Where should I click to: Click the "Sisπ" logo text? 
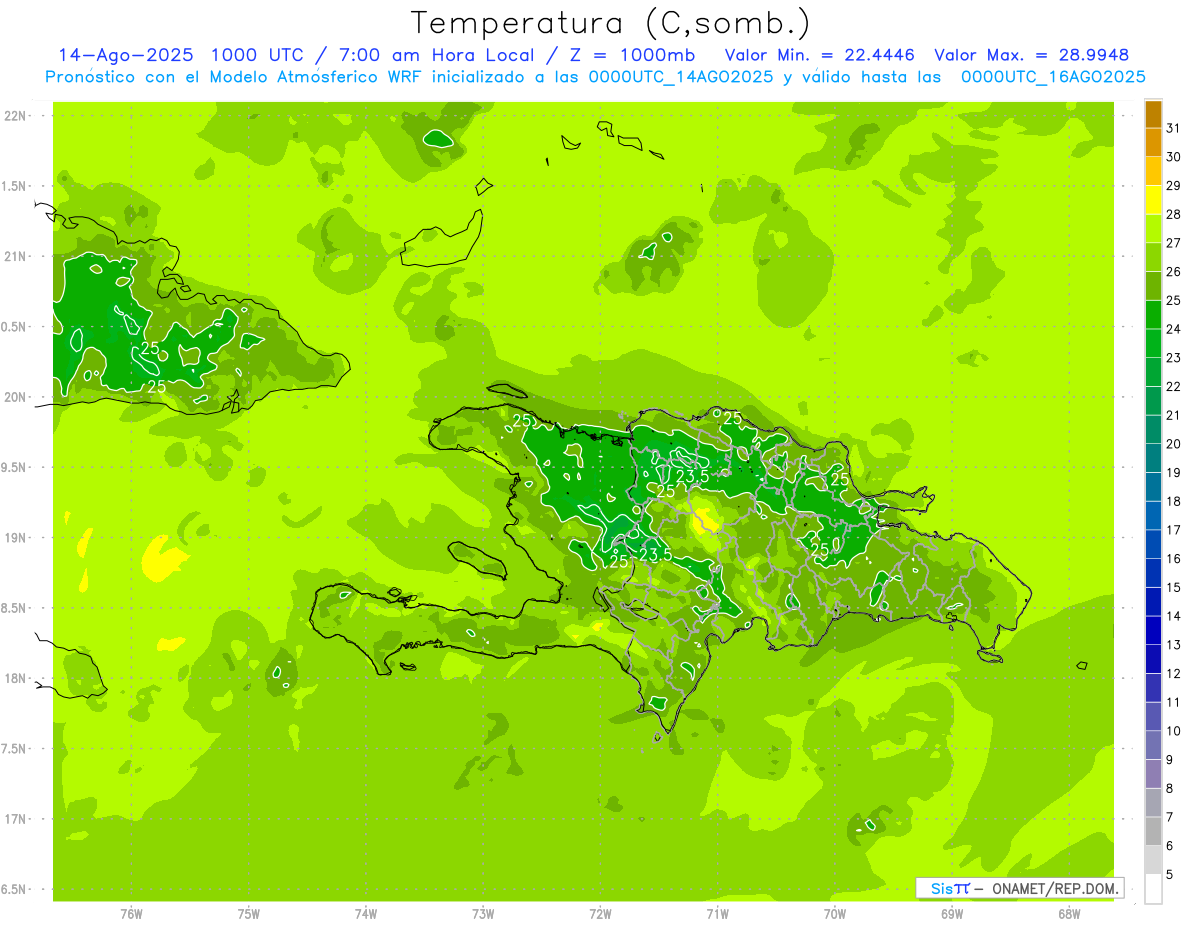[950, 888]
